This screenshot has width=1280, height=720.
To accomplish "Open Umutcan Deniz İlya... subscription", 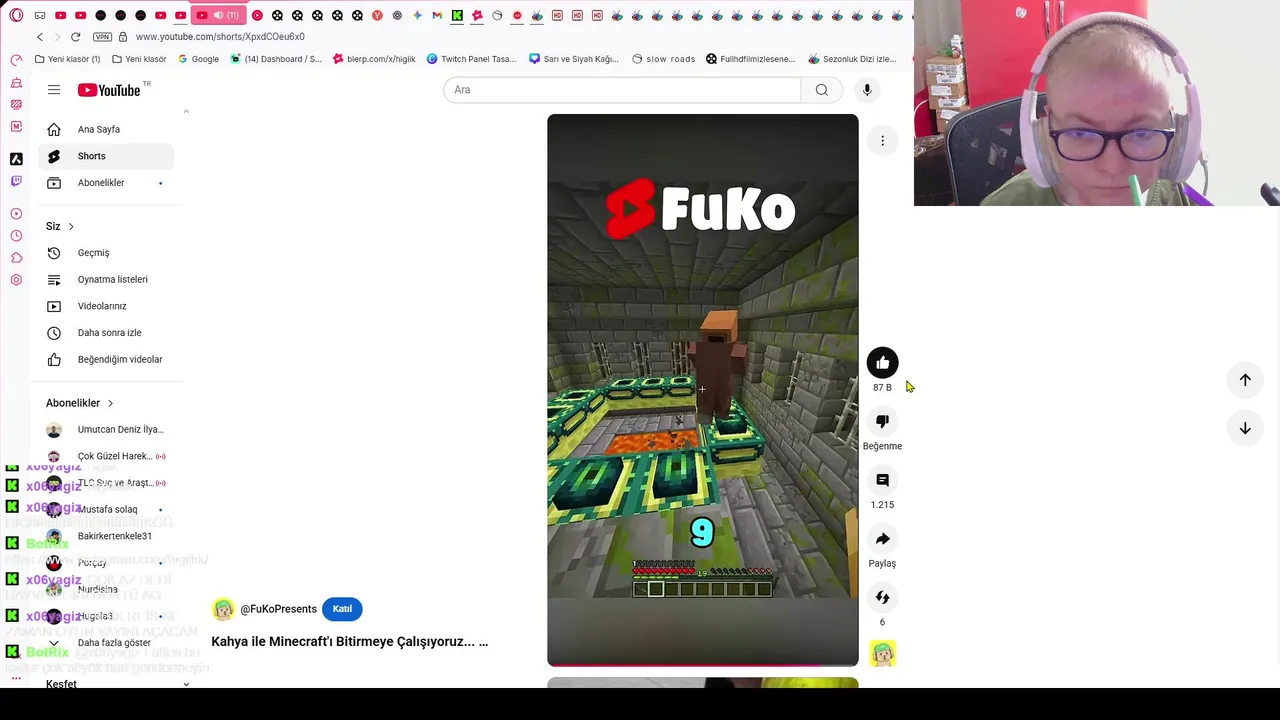I will click(106, 430).
